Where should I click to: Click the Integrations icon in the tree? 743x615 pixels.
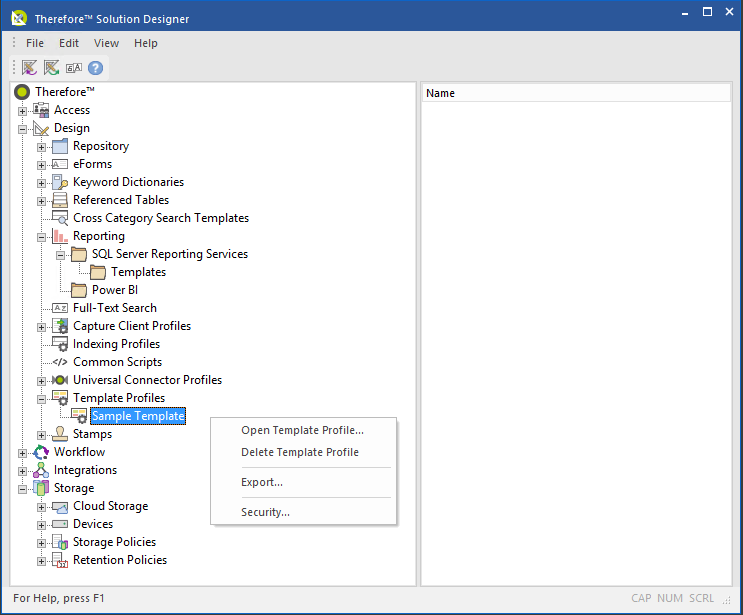point(41,470)
